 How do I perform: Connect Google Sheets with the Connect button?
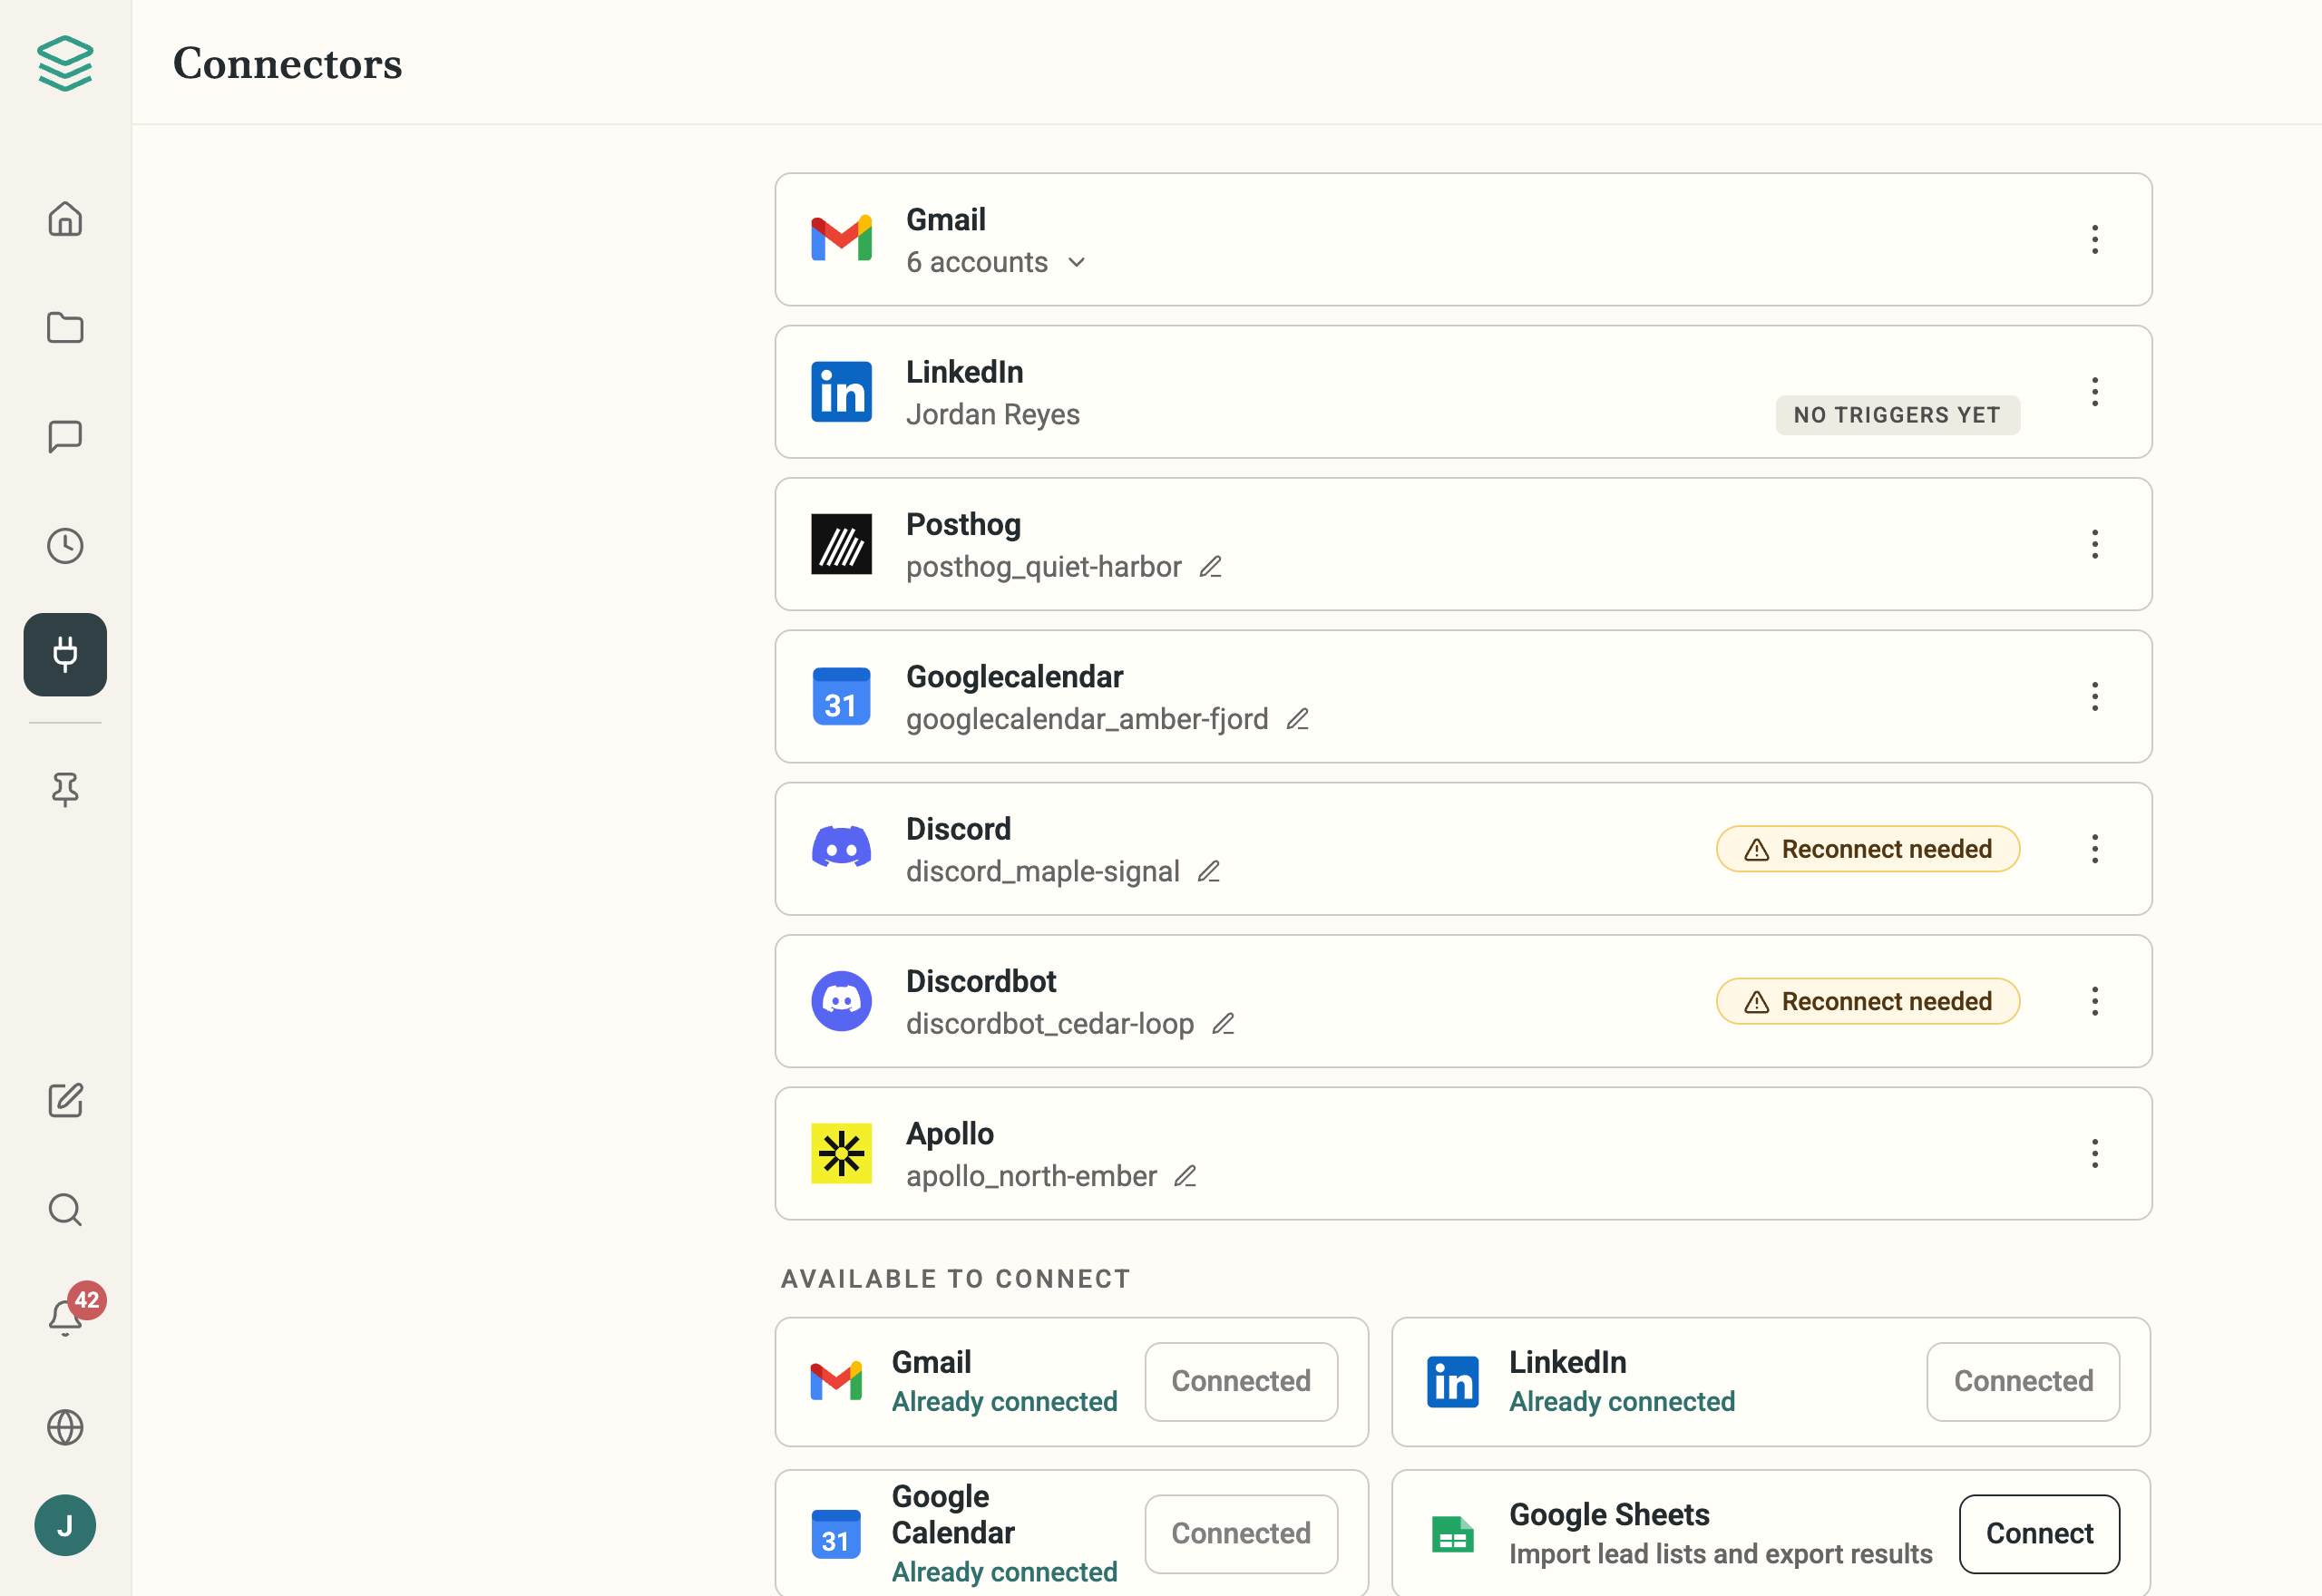(x=2039, y=1534)
